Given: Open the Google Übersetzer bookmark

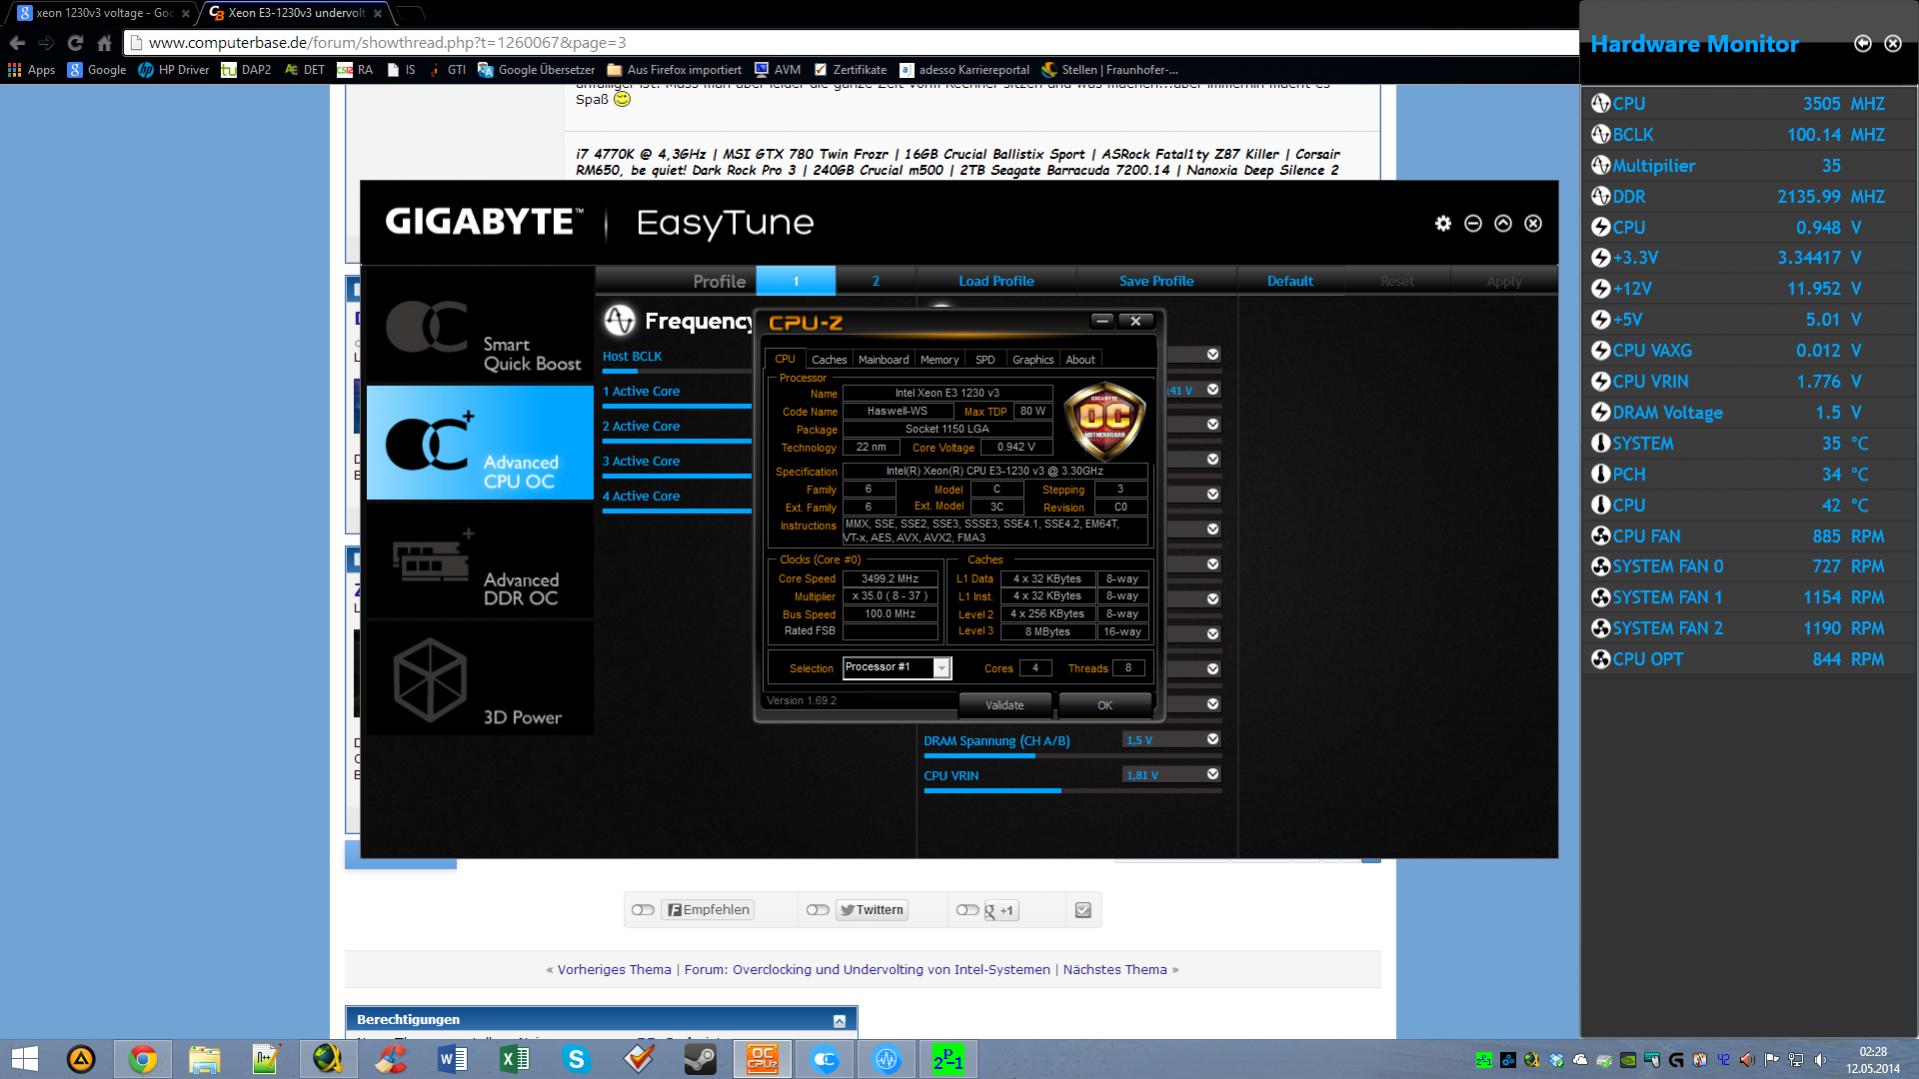Looking at the screenshot, I should [536, 70].
